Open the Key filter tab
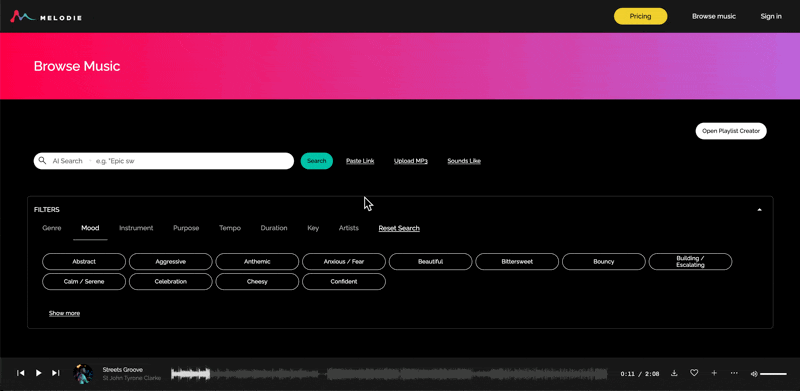The image size is (800, 391). pyautogui.click(x=313, y=228)
